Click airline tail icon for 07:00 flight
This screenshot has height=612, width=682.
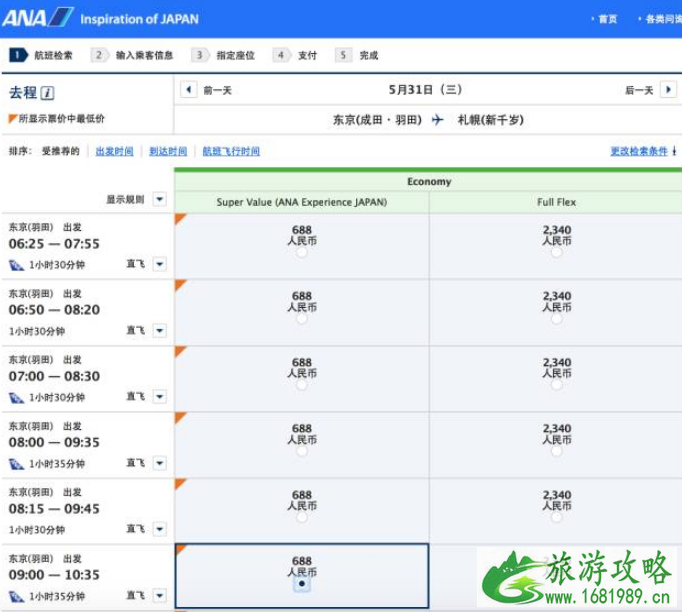tap(17, 398)
